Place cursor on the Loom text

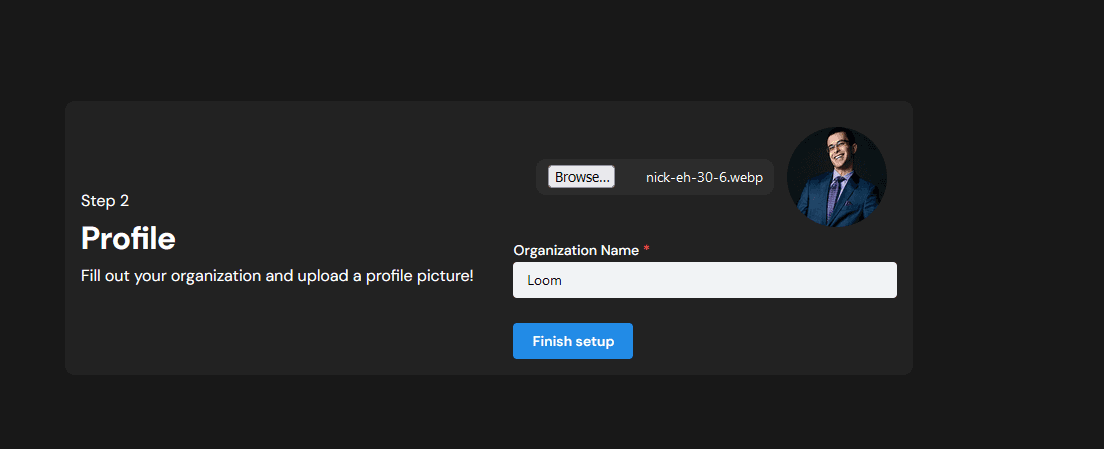[x=545, y=281]
